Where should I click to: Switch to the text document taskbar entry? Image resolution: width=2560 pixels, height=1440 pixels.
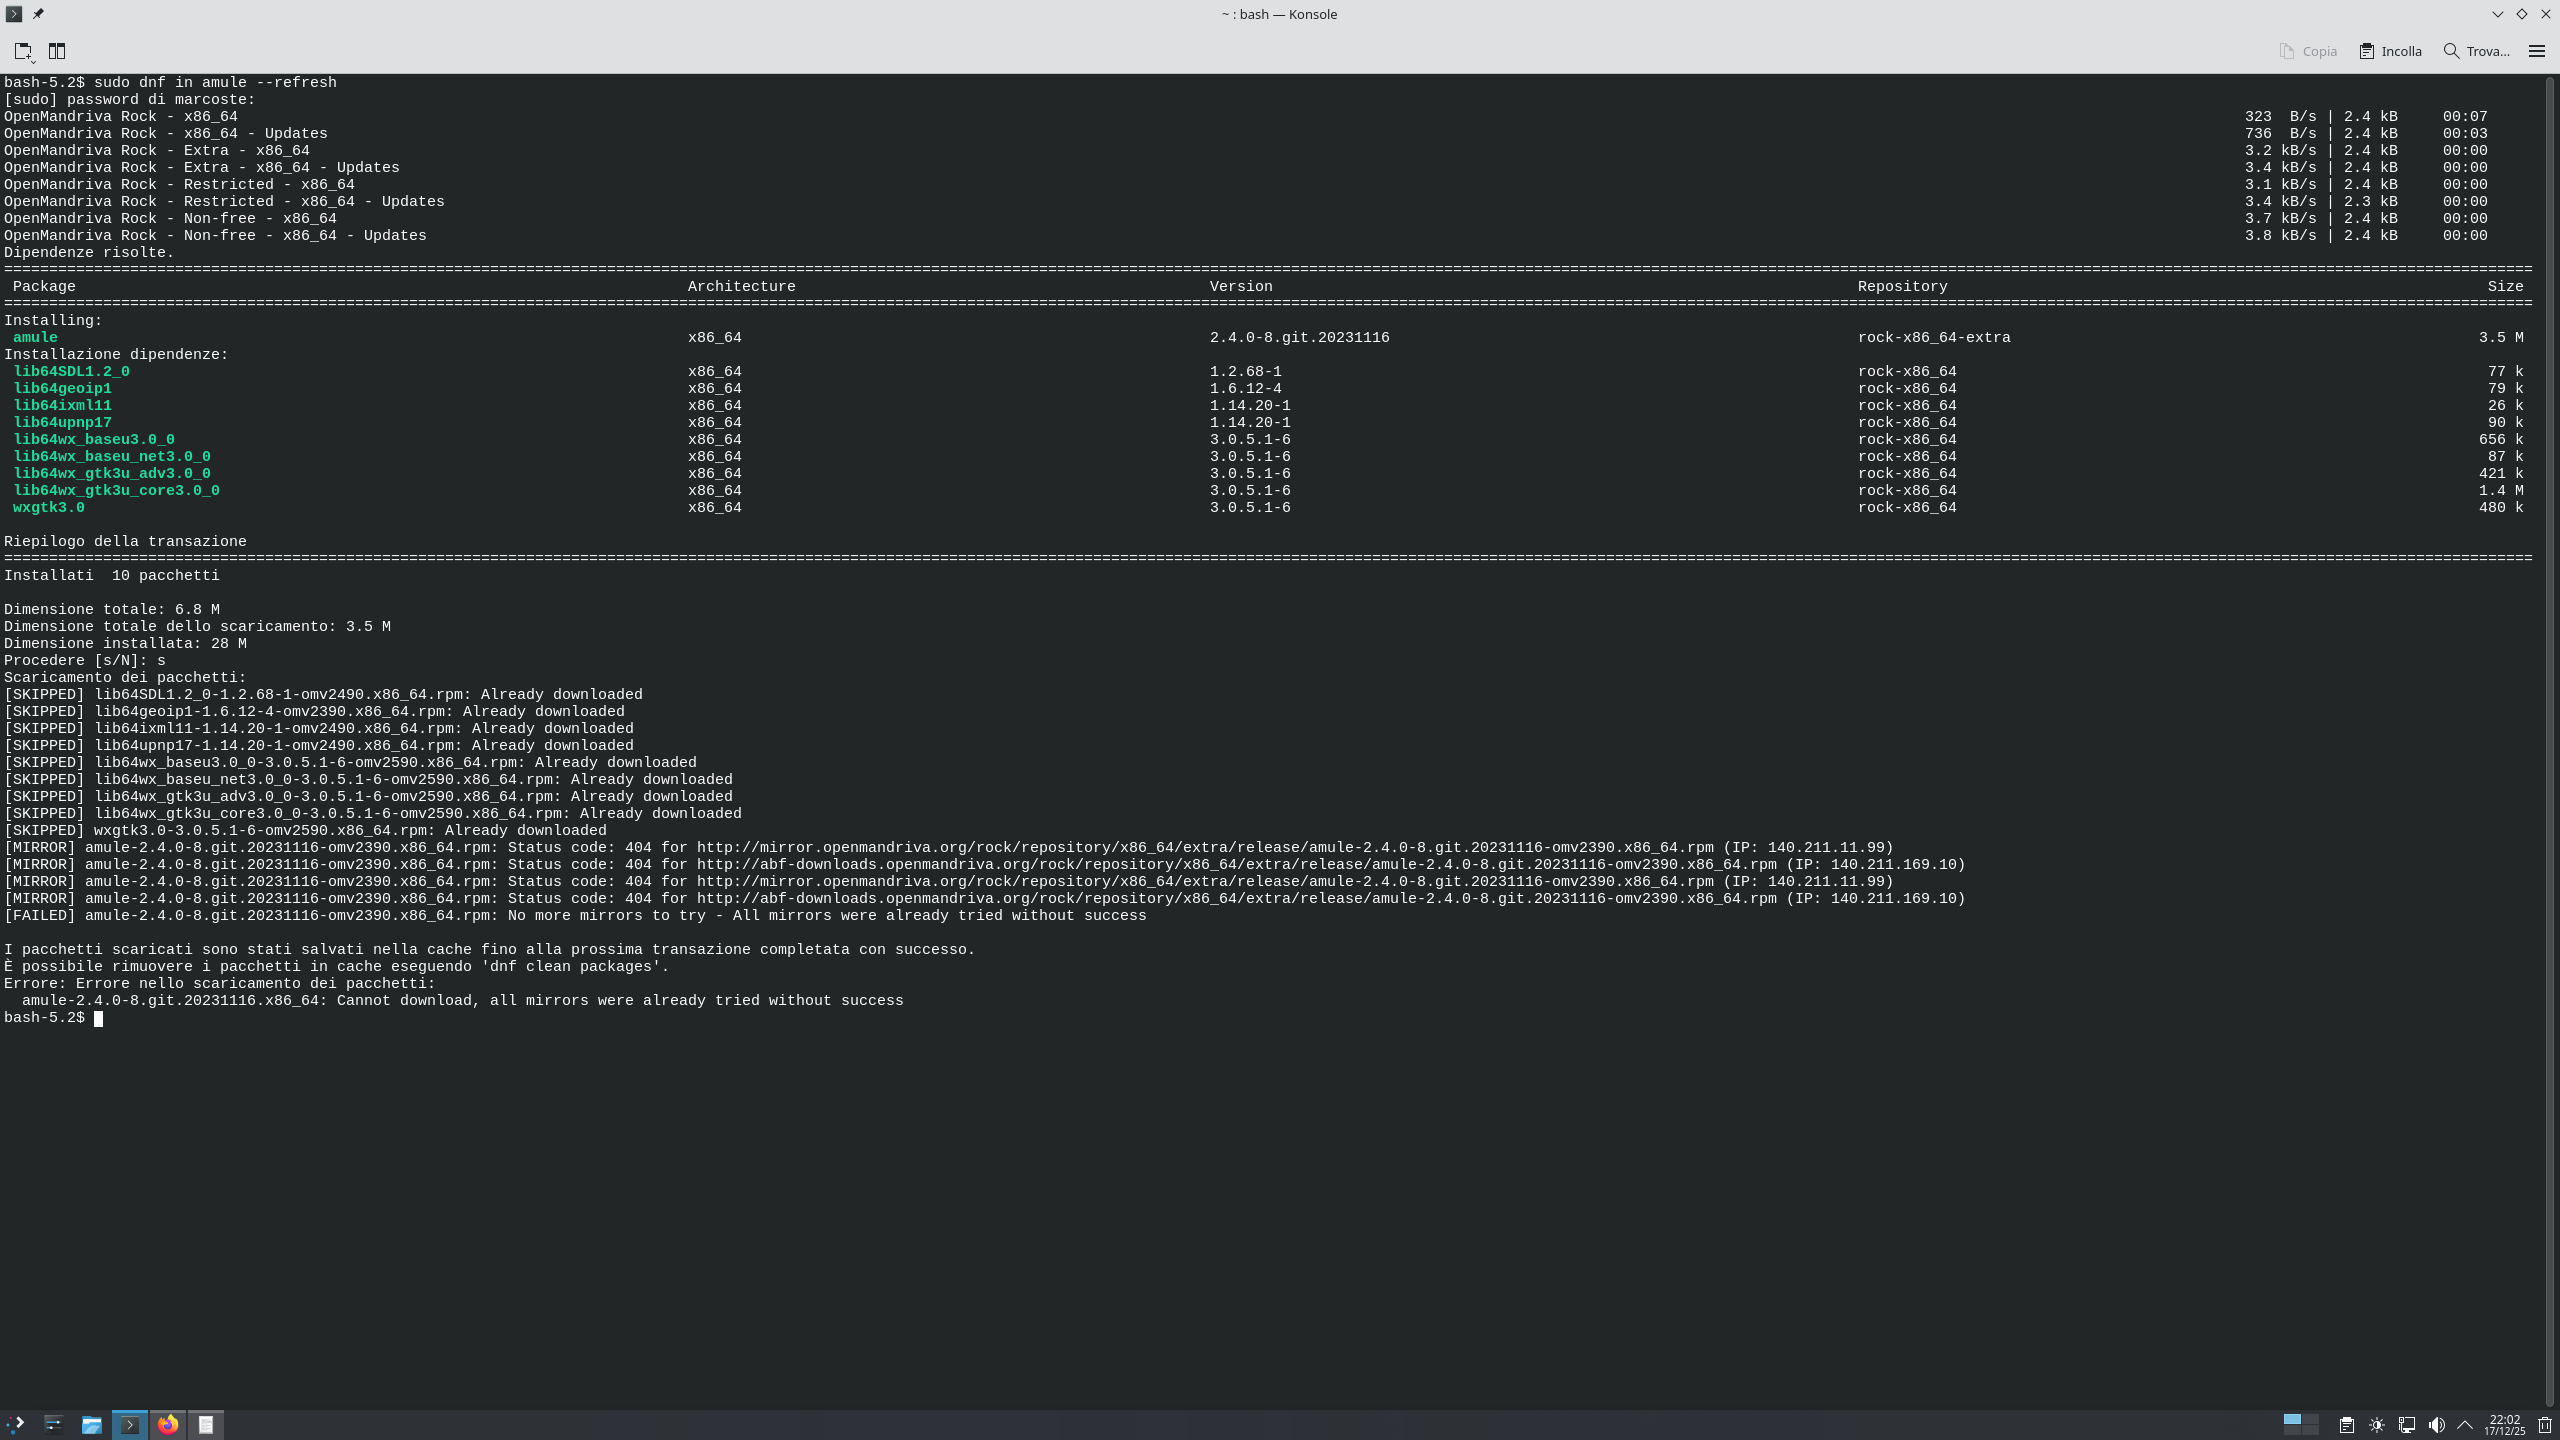click(206, 1424)
